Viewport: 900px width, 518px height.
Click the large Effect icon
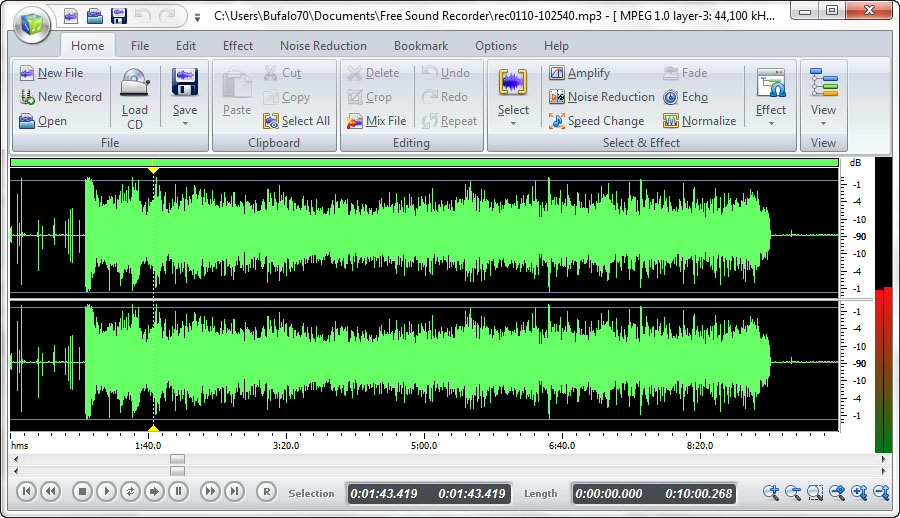(x=771, y=83)
